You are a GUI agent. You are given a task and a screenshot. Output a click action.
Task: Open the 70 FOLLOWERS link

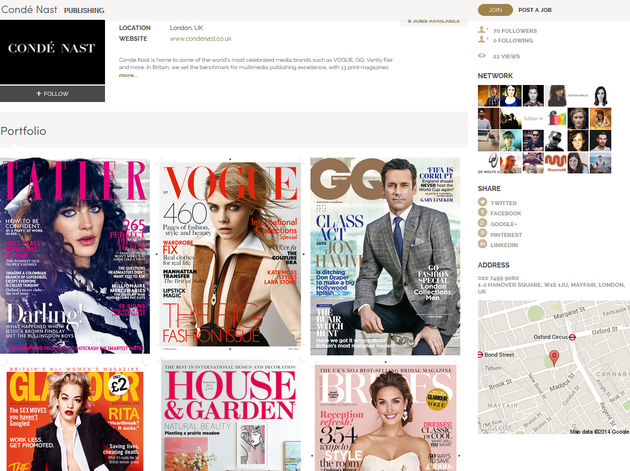click(x=515, y=31)
